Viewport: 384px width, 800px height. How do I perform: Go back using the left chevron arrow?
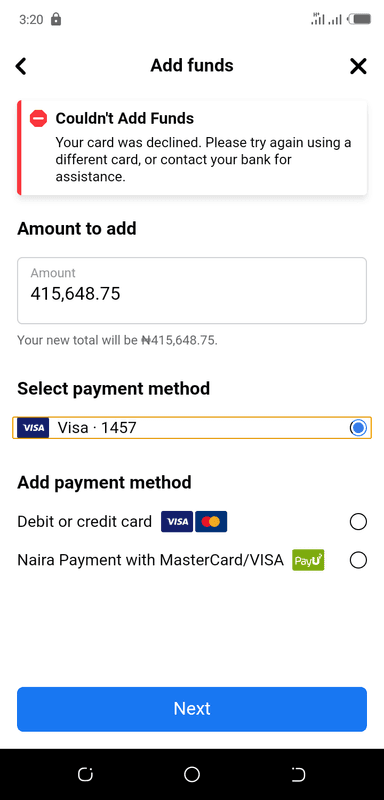pos(20,66)
